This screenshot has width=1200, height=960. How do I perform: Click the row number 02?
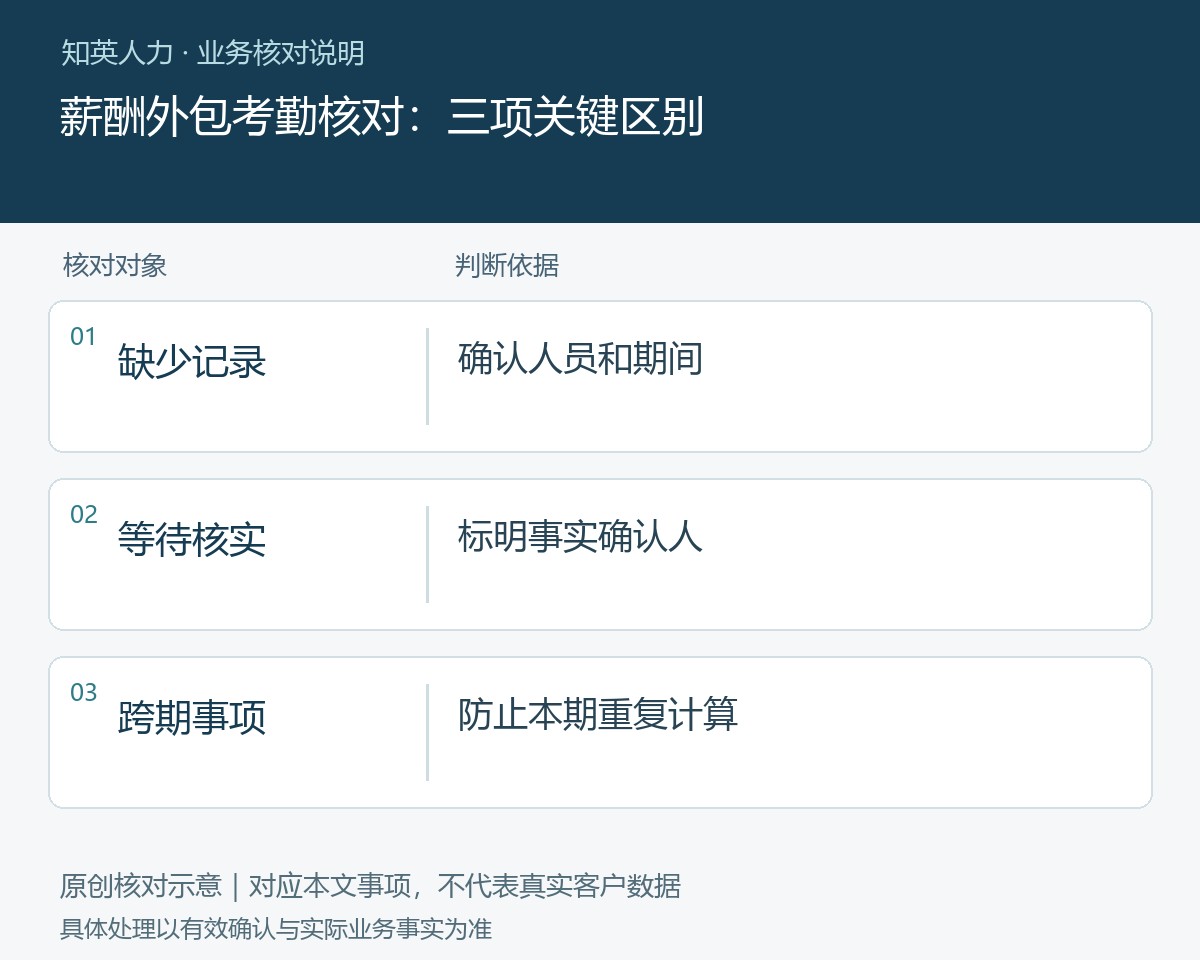tap(83, 515)
